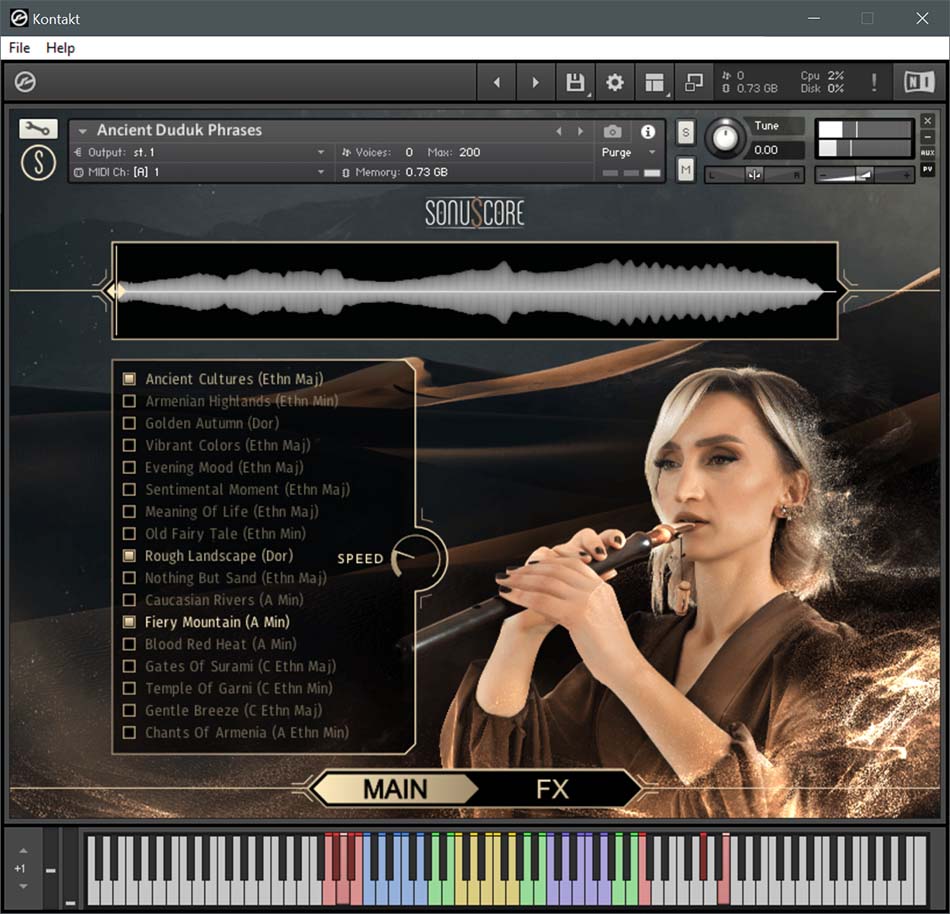
Task: Switch to the MAIN tab
Action: pos(395,789)
